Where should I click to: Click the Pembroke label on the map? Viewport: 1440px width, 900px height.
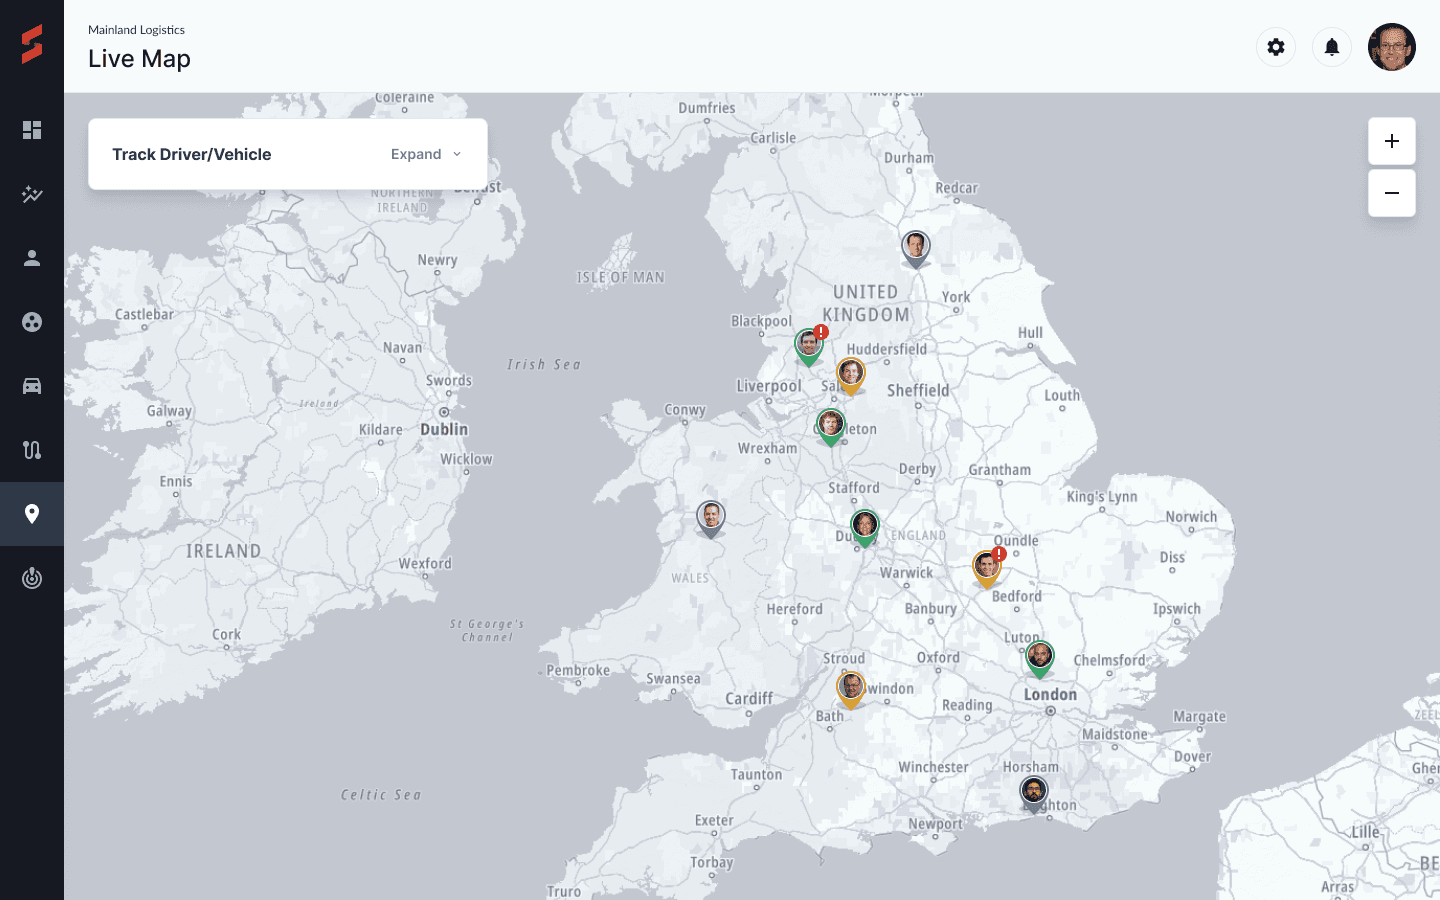[578, 670]
